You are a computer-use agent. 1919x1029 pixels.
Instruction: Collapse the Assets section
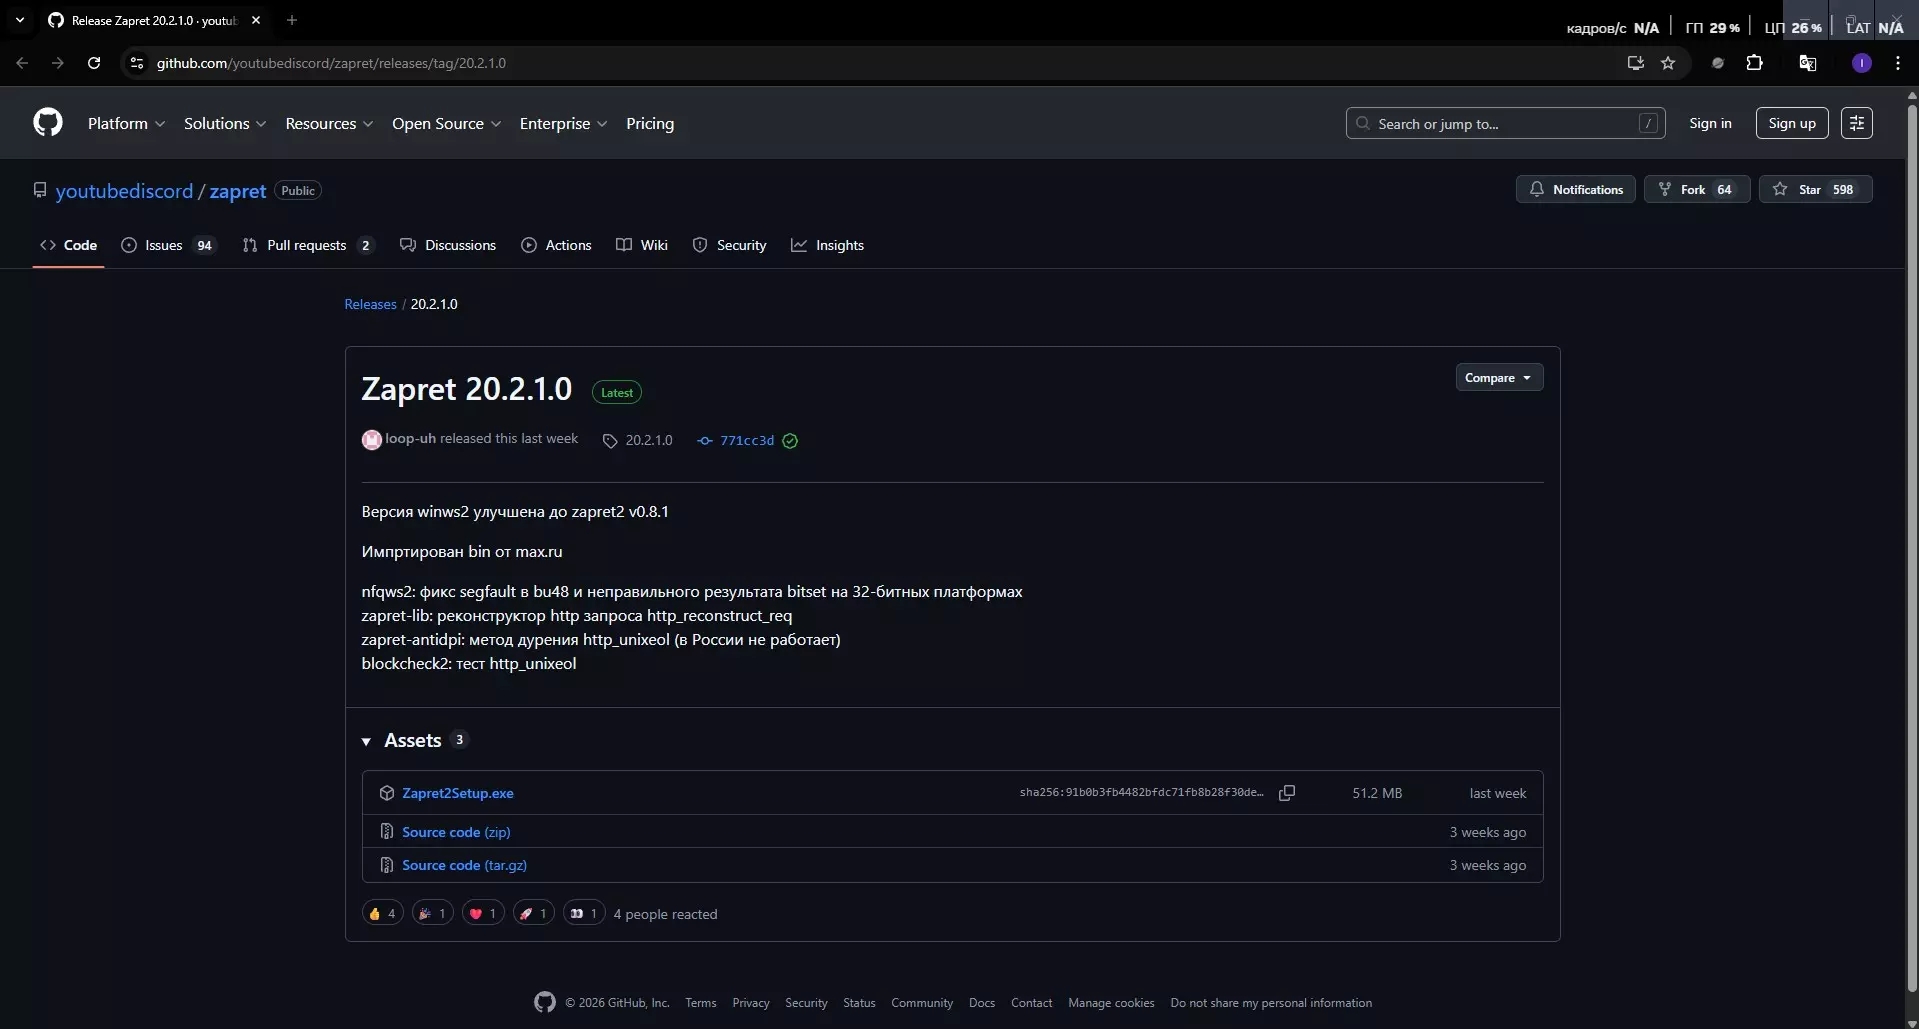[x=366, y=741]
